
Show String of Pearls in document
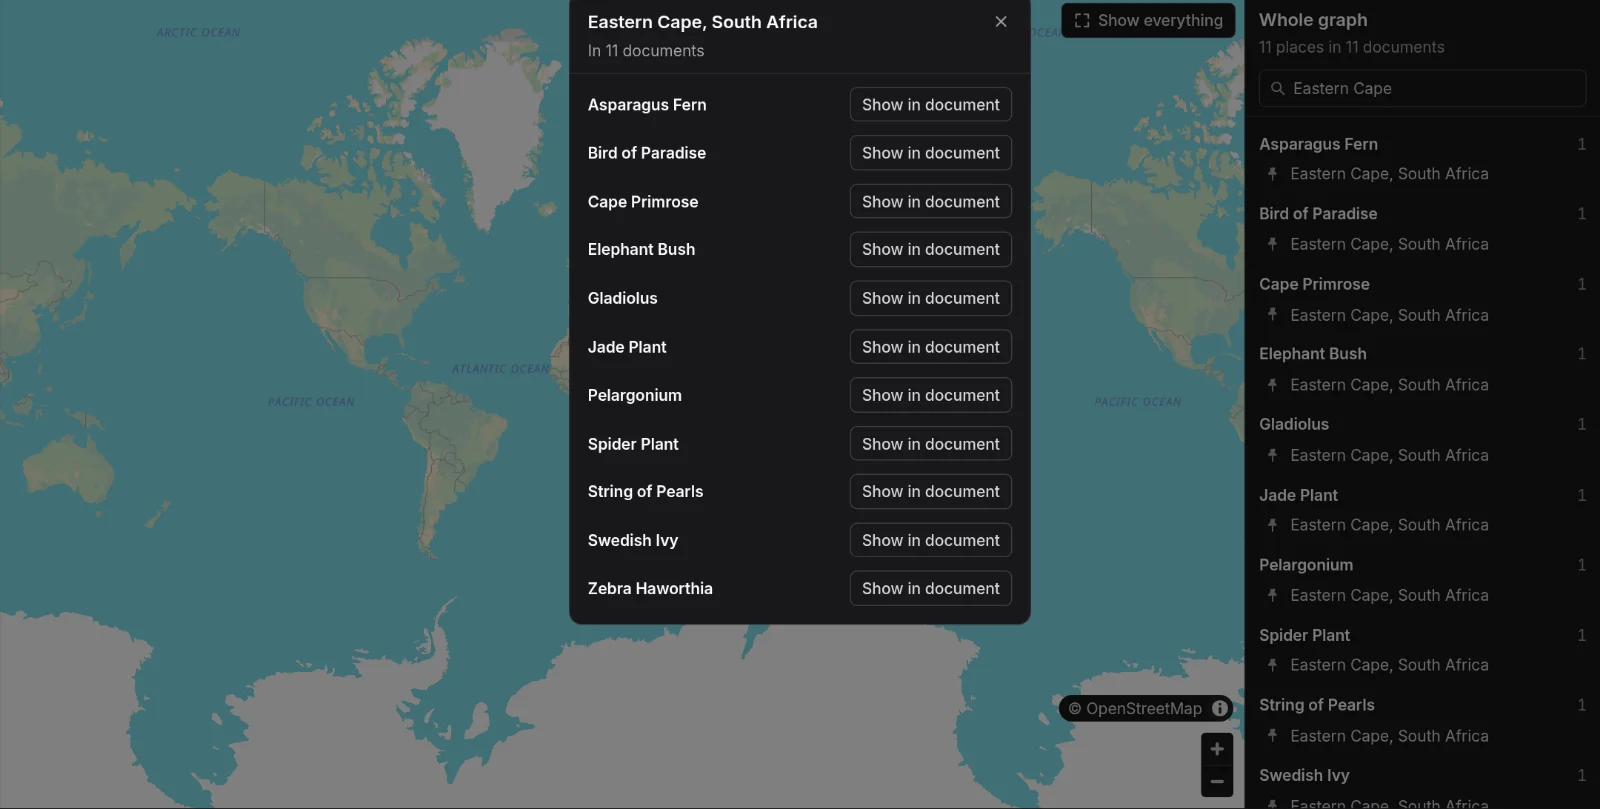(x=931, y=492)
